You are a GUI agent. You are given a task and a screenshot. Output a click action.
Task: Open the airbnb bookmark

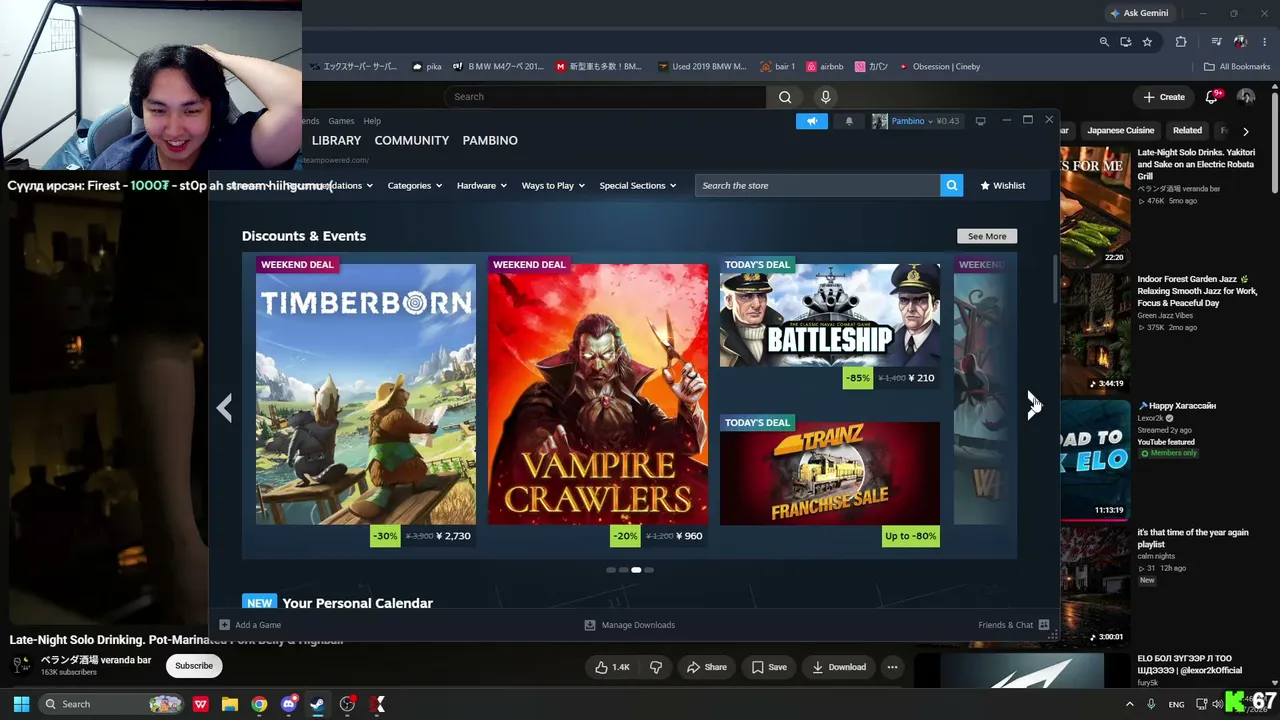(x=825, y=67)
